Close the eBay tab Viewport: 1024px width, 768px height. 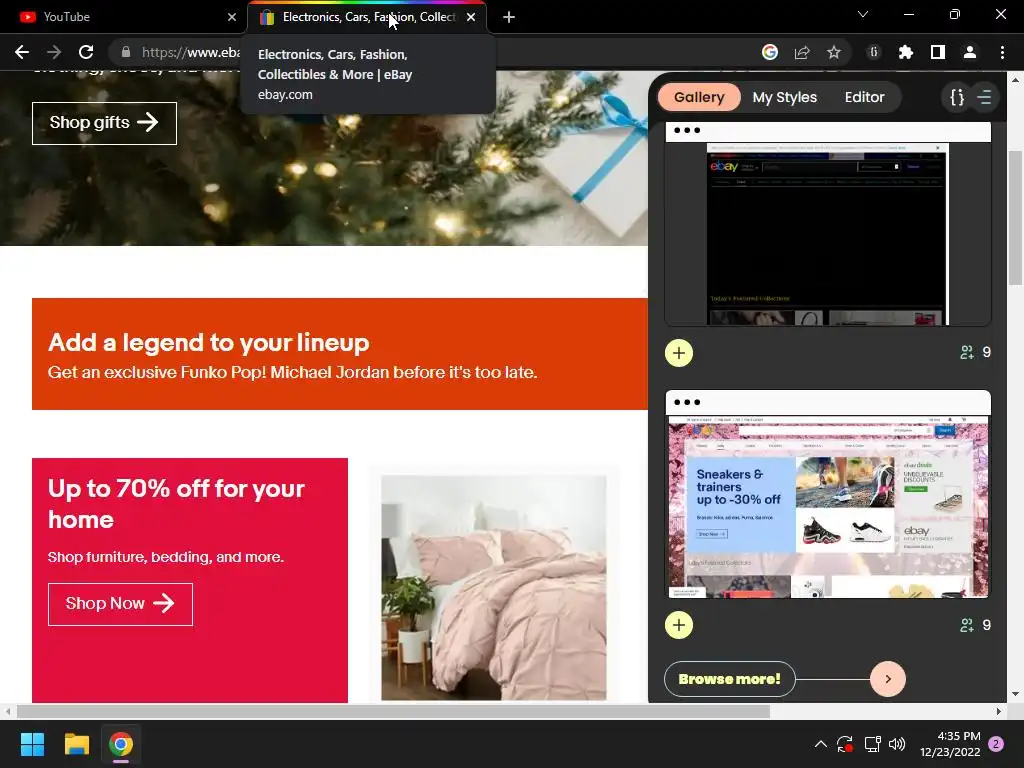pyautogui.click(x=471, y=17)
